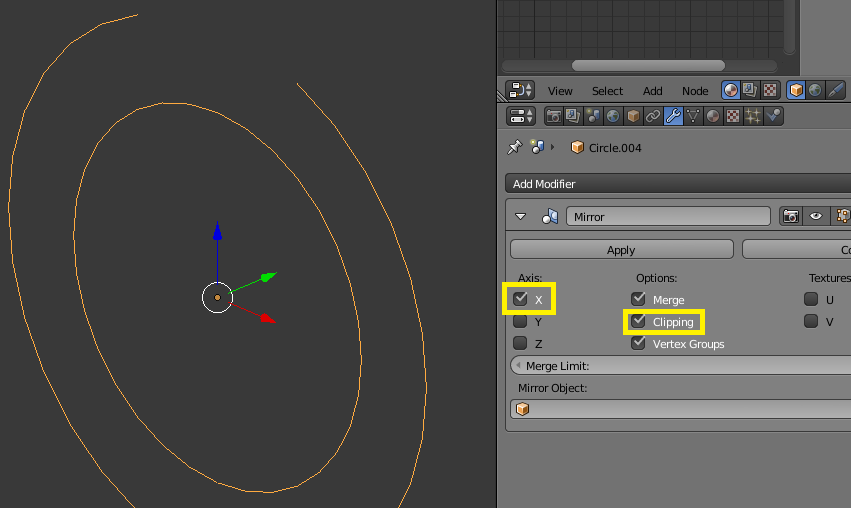Open the Node menu in node editor
Image resolution: width=851 pixels, height=508 pixels.
[695, 91]
